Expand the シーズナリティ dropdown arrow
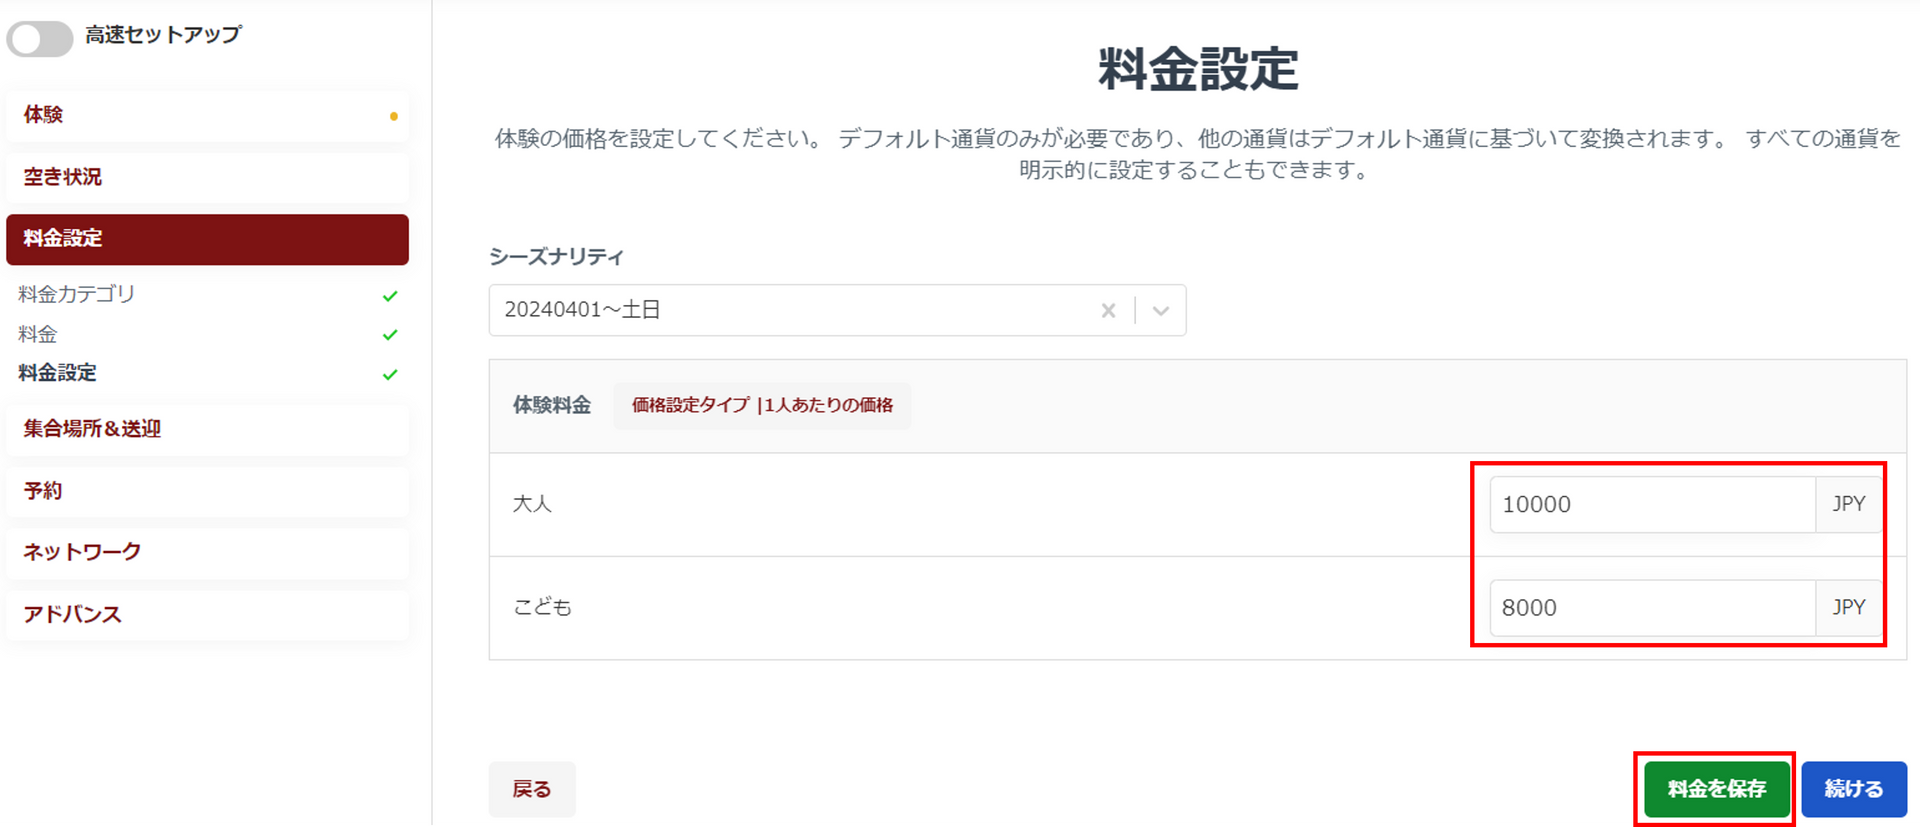 tap(1161, 311)
